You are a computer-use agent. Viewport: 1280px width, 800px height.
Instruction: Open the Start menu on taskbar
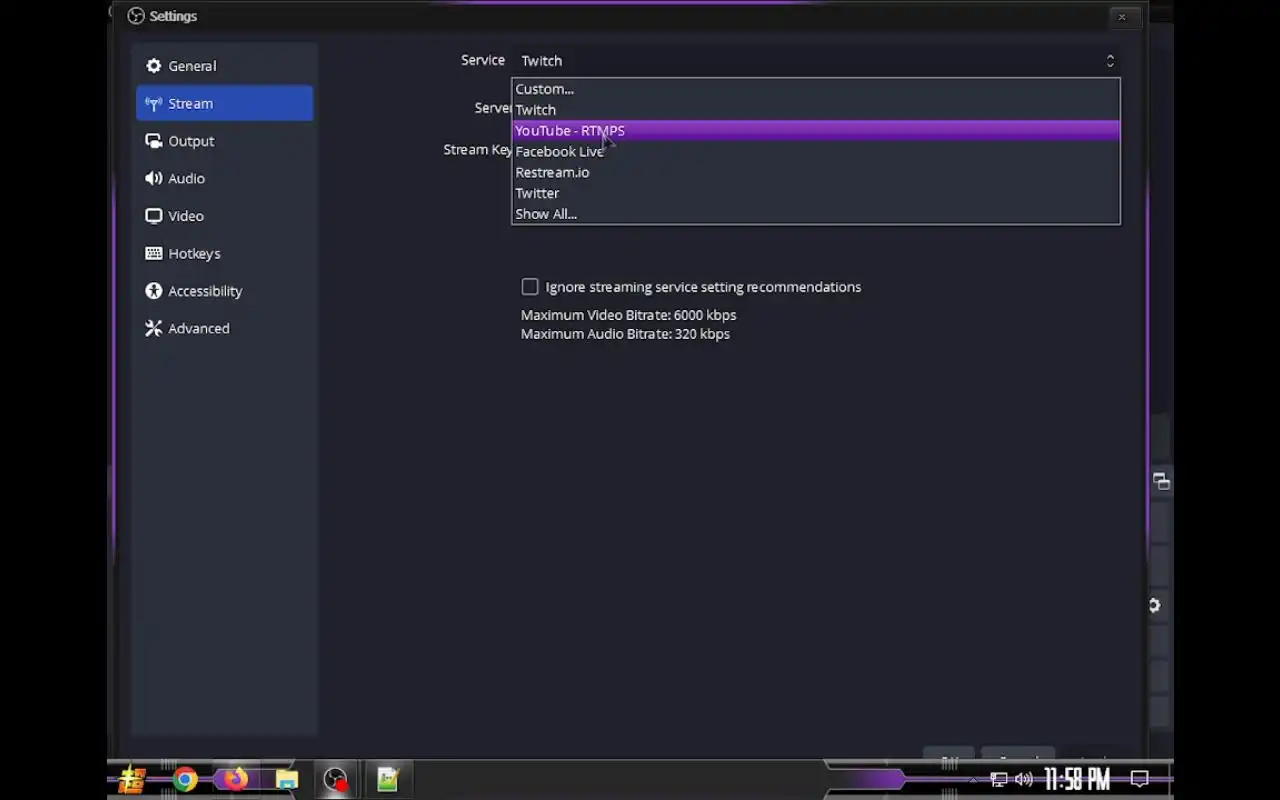(132, 779)
